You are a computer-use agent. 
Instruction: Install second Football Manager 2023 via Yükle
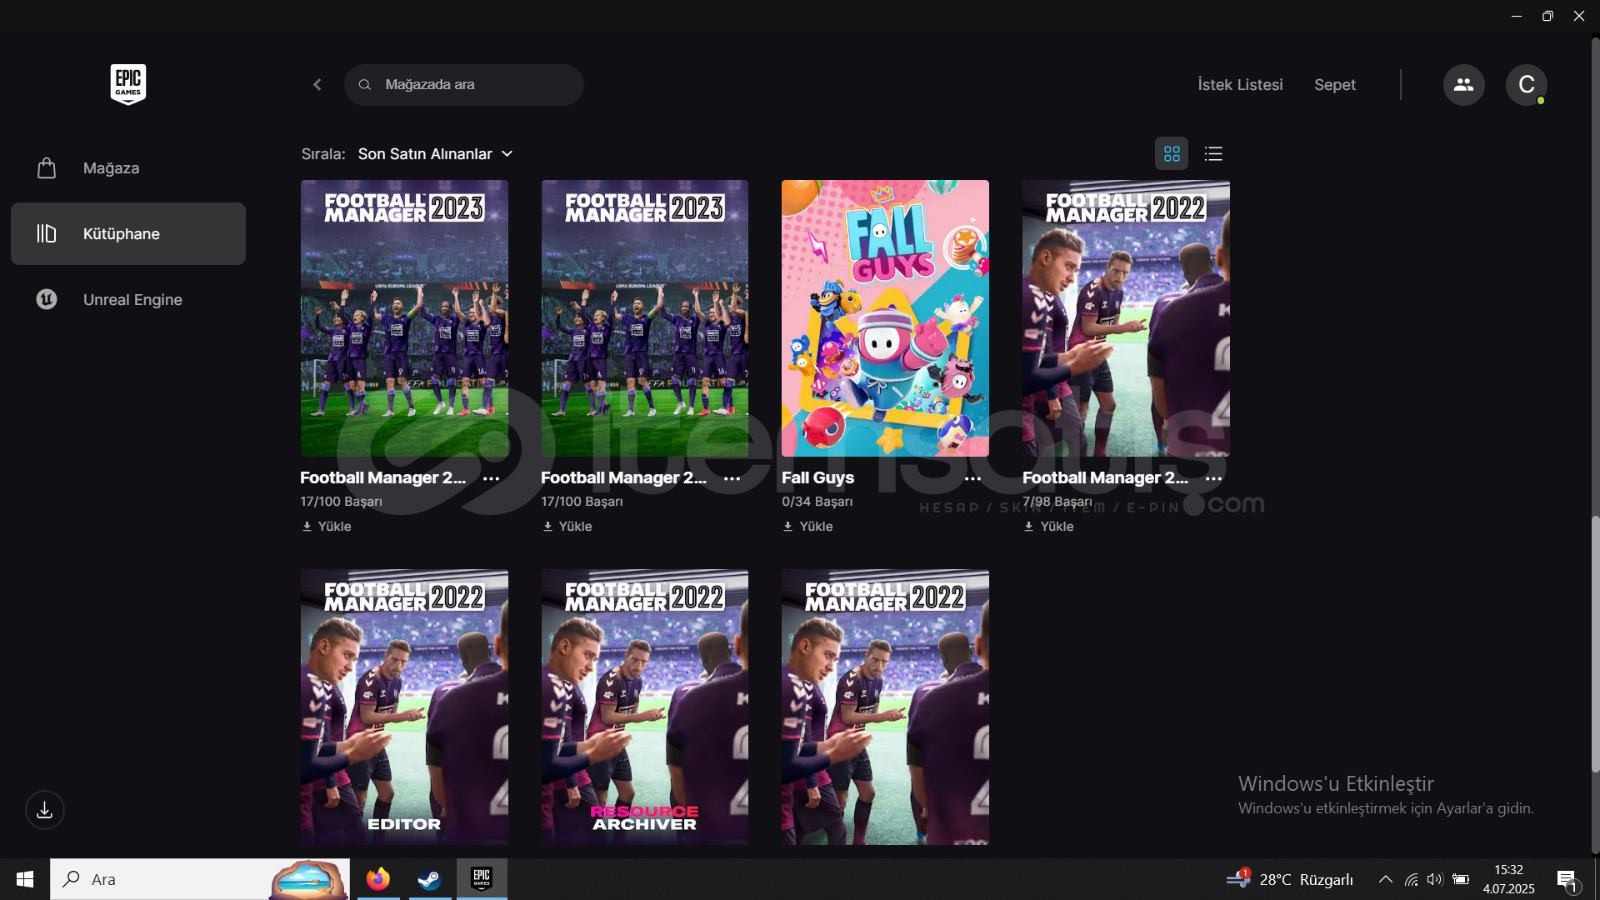click(567, 526)
